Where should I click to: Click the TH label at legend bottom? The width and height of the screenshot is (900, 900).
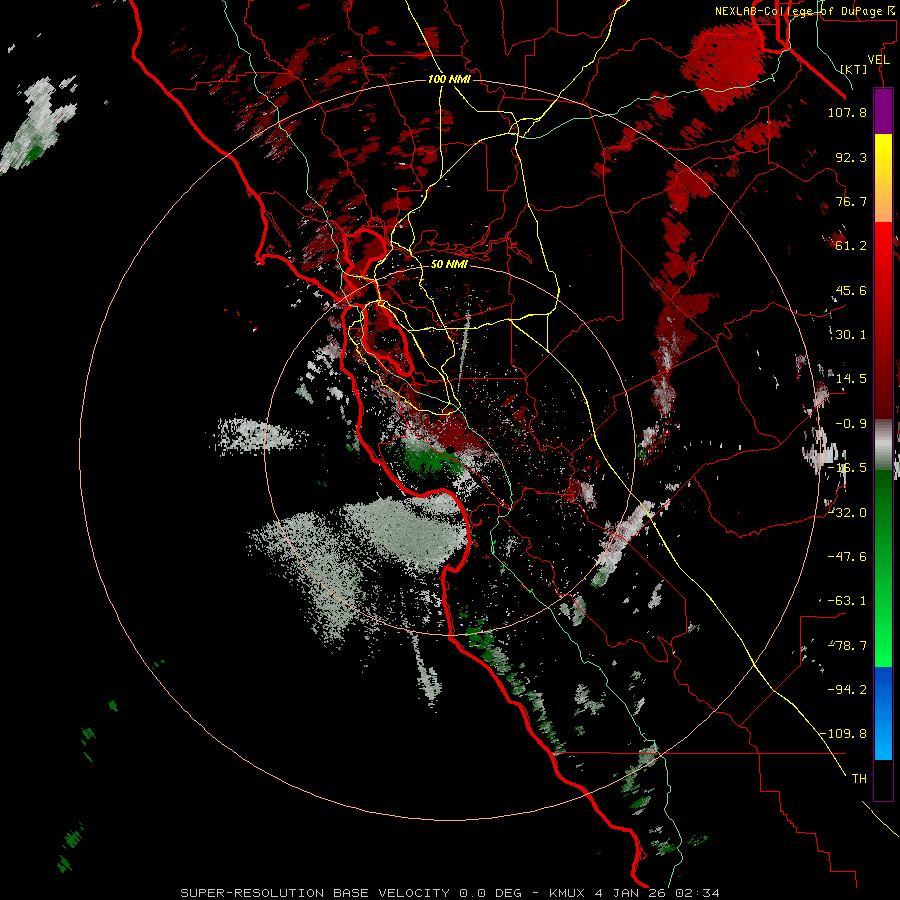(x=859, y=779)
